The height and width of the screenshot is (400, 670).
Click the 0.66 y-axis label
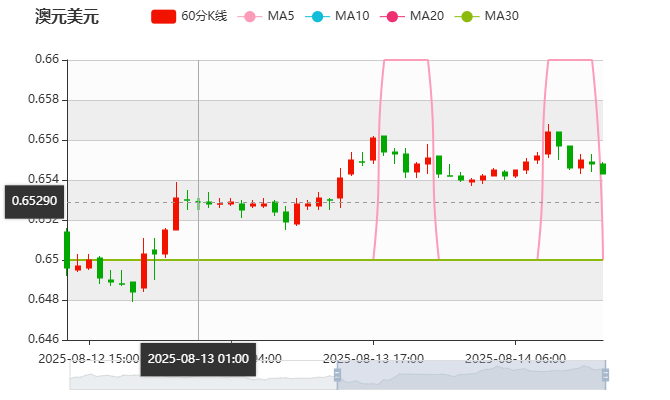tap(48, 60)
